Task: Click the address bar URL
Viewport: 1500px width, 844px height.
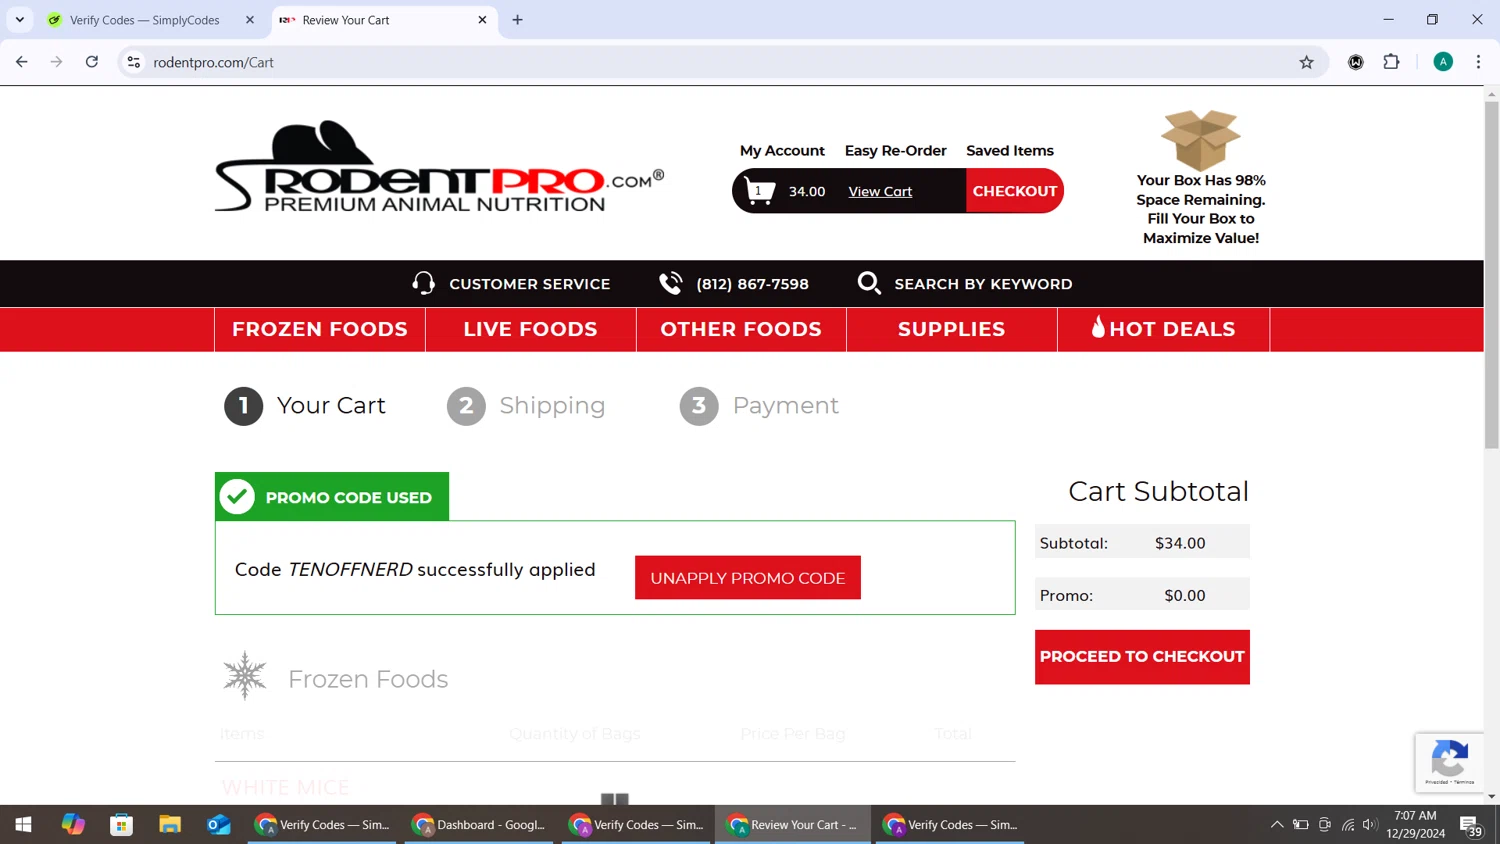Action: [213, 62]
